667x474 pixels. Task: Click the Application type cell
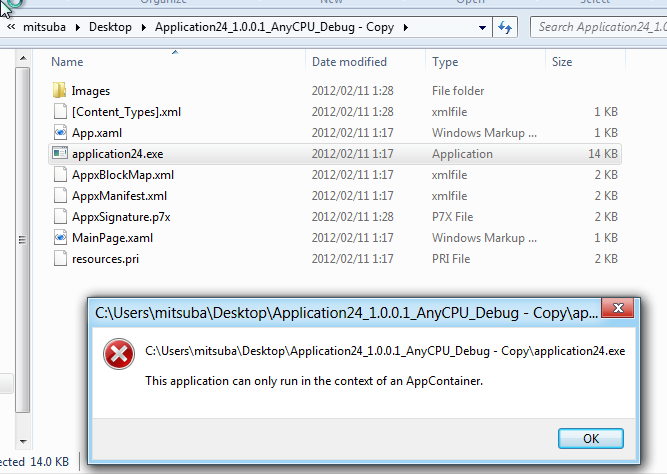pos(462,154)
